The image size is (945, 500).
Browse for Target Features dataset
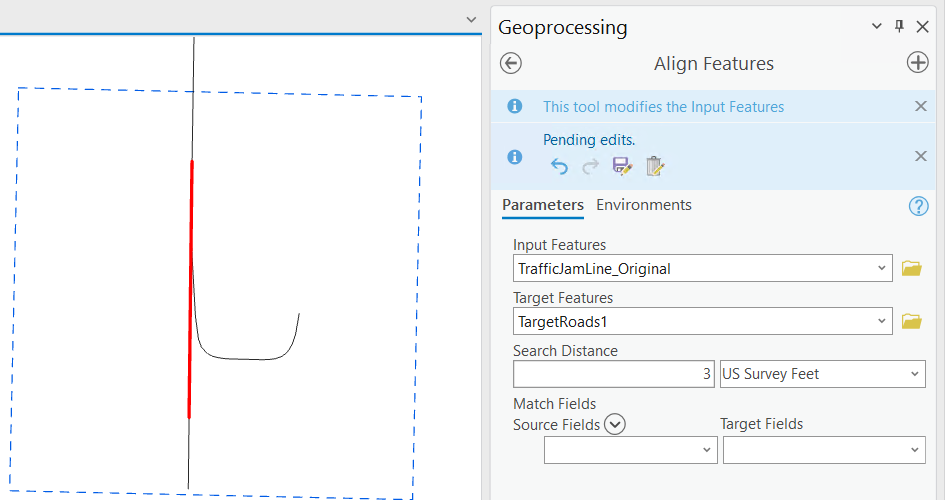click(x=911, y=321)
